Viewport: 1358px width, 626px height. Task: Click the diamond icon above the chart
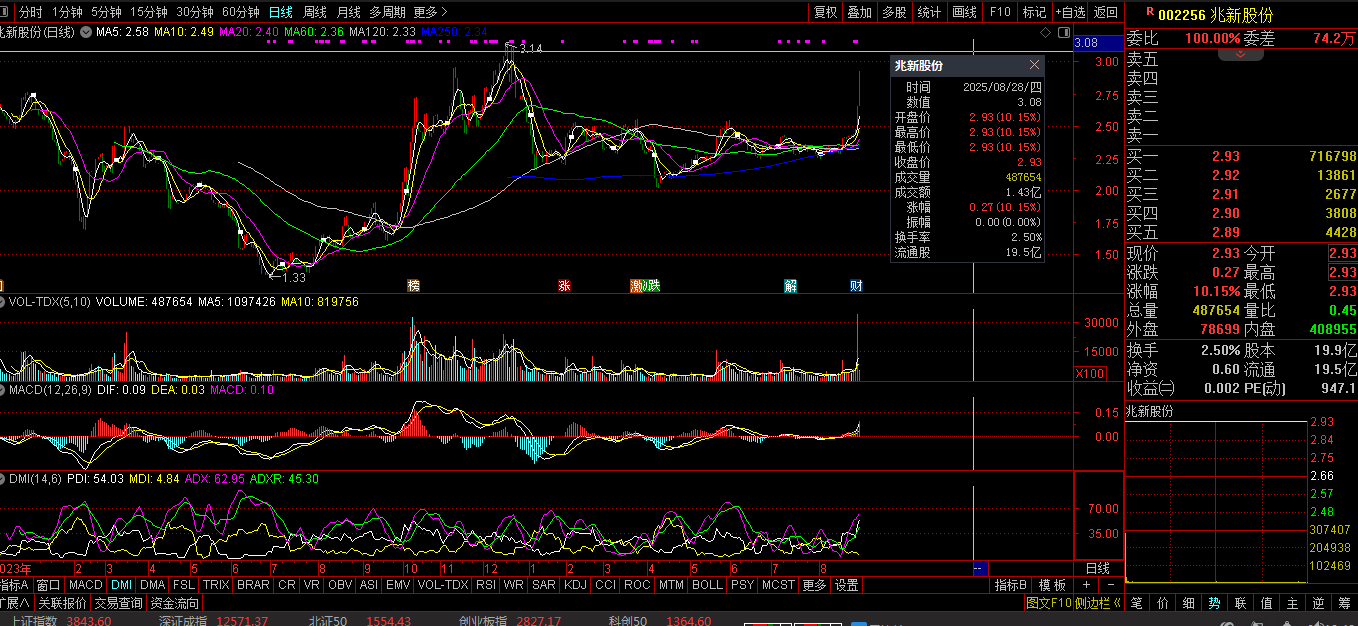1046,33
